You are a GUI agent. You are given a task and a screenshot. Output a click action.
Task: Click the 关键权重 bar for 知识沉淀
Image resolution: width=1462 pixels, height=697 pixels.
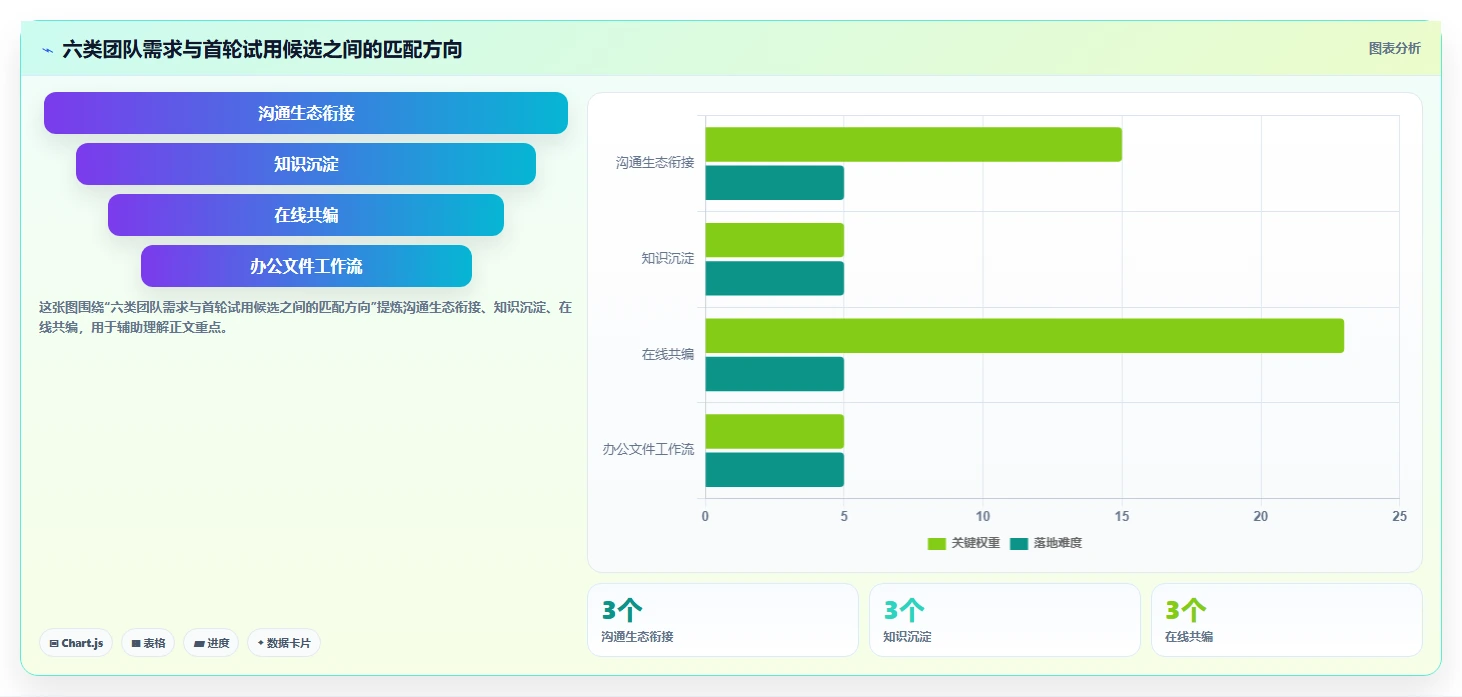click(x=774, y=240)
